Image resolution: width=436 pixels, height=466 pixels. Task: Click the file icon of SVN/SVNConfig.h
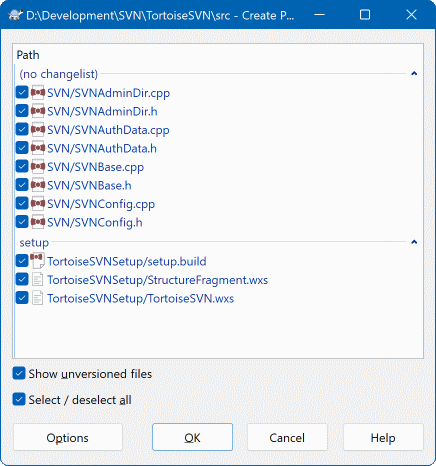tap(38, 222)
